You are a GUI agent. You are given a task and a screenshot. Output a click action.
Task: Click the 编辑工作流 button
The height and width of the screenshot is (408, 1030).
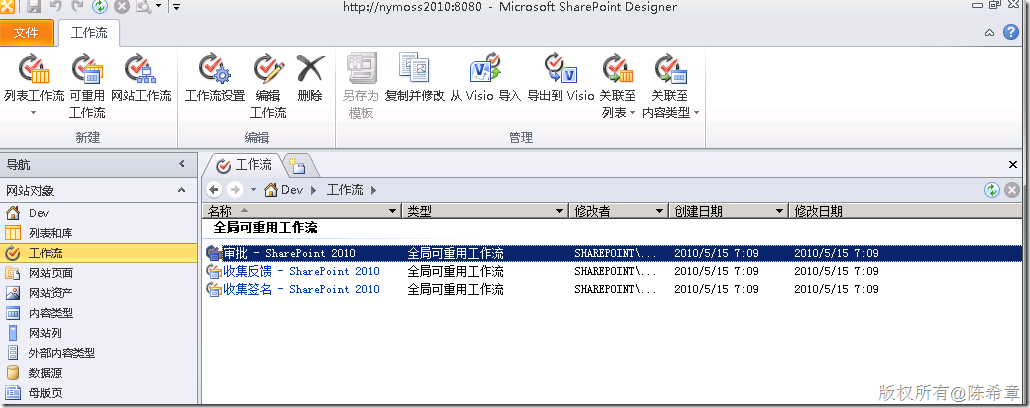click(x=268, y=85)
